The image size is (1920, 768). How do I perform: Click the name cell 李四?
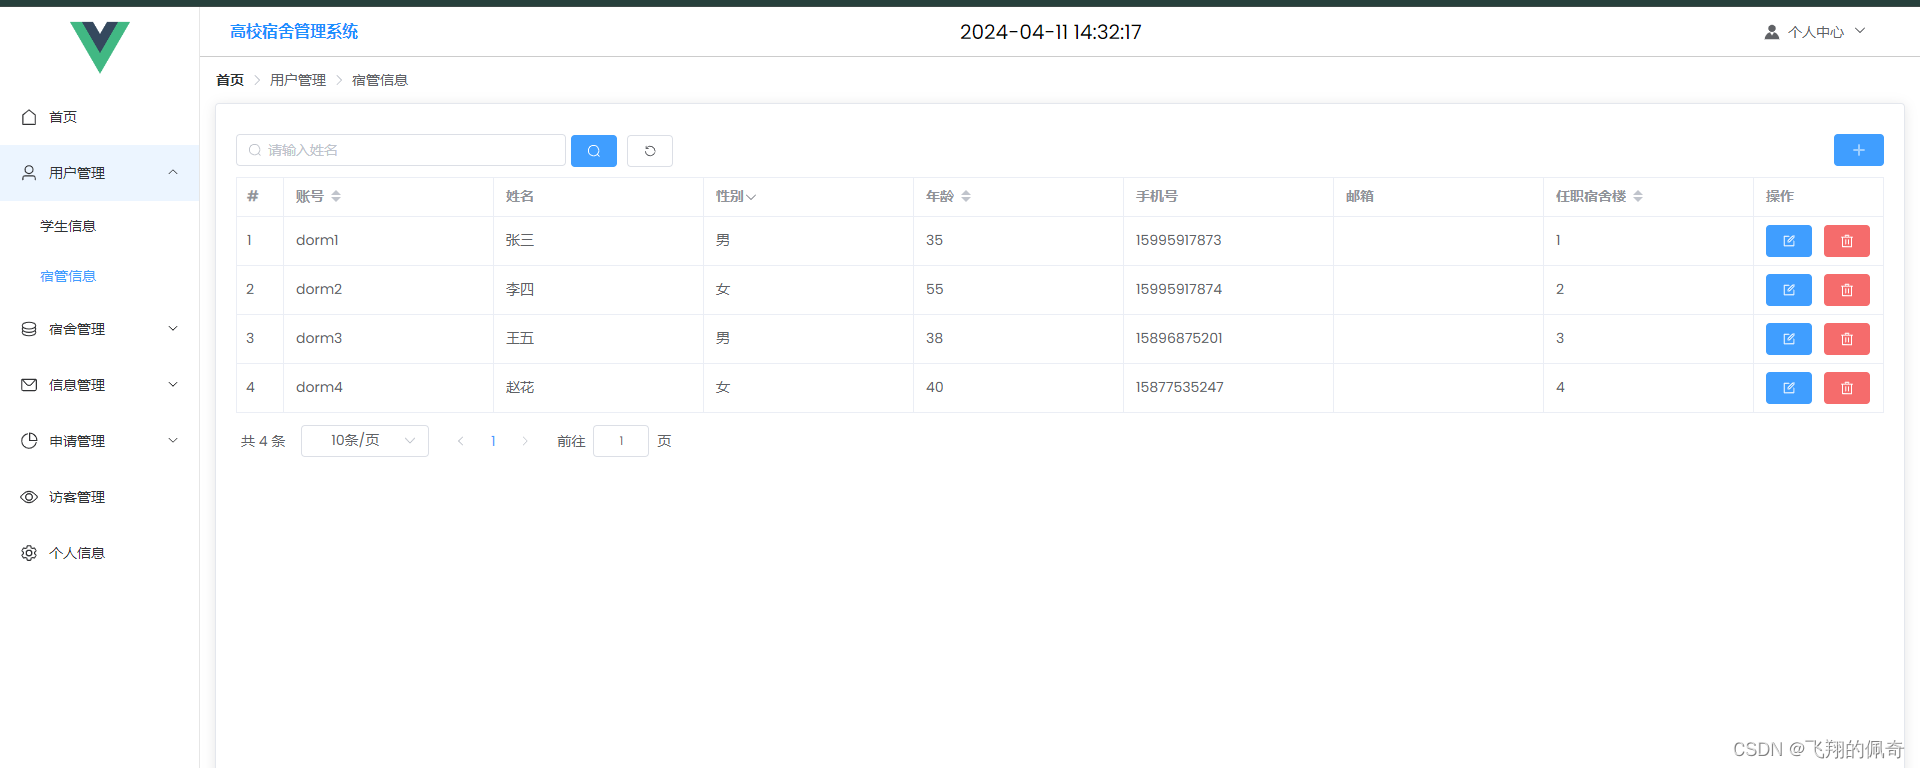point(520,289)
